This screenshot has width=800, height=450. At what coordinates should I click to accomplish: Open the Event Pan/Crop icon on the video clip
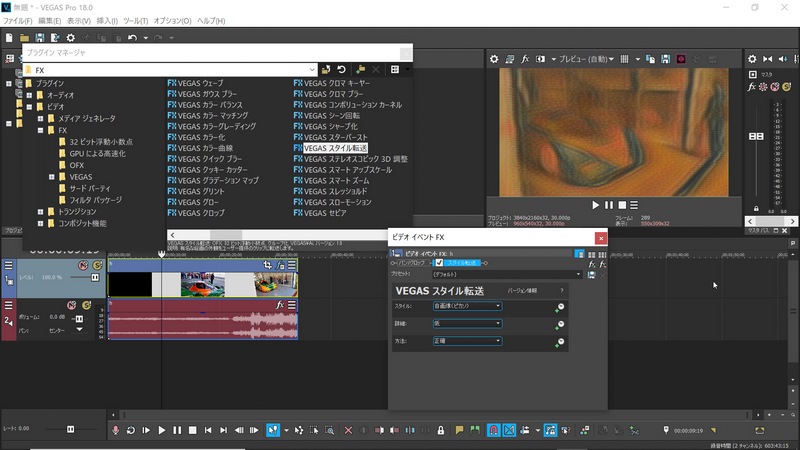pos(267,265)
